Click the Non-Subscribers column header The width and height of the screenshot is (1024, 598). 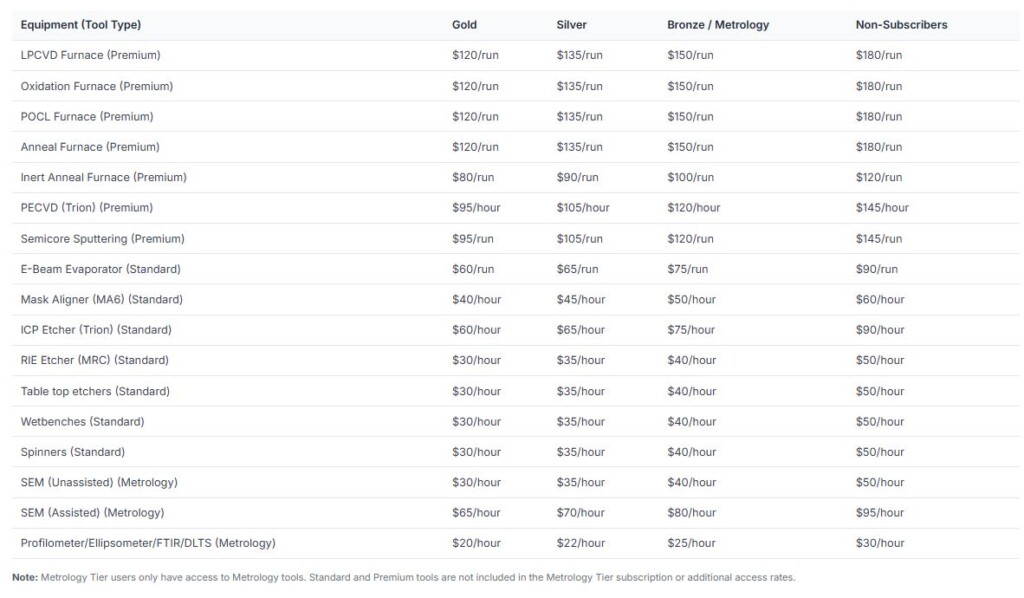[901, 25]
